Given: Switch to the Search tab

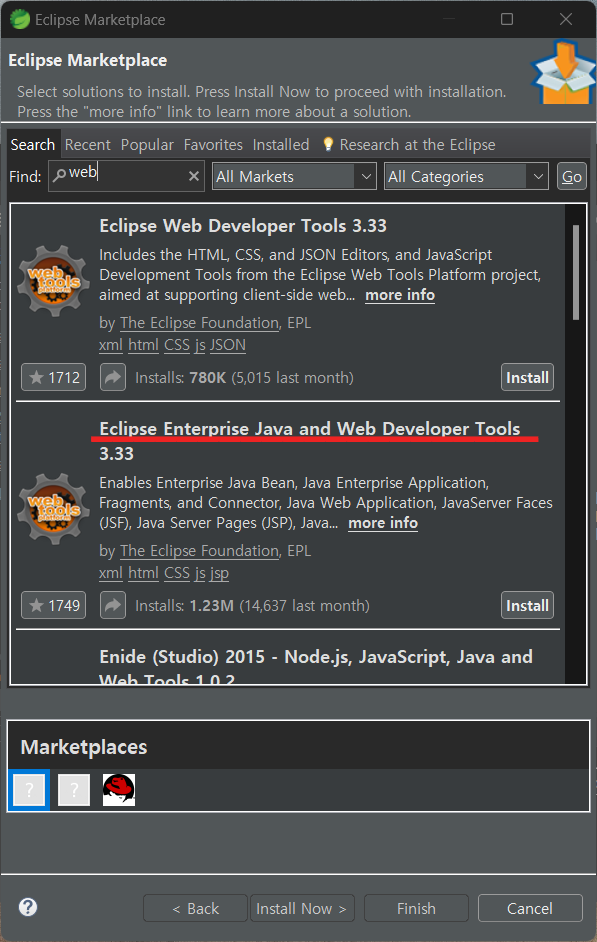Looking at the screenshot, I should click(32, 145).
